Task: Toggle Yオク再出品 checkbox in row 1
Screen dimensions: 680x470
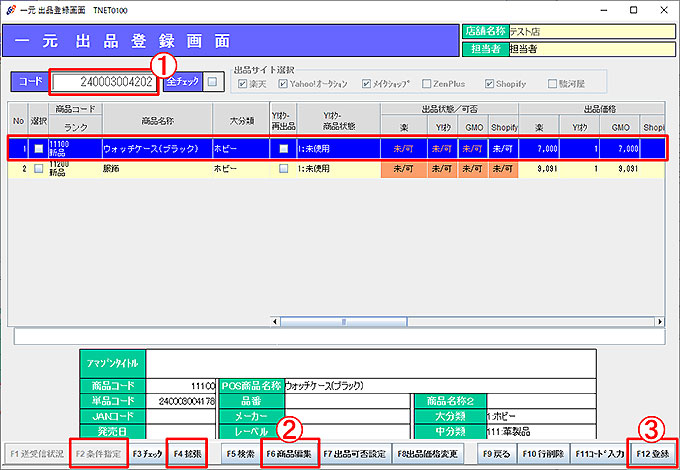Action: pos(284,149)
